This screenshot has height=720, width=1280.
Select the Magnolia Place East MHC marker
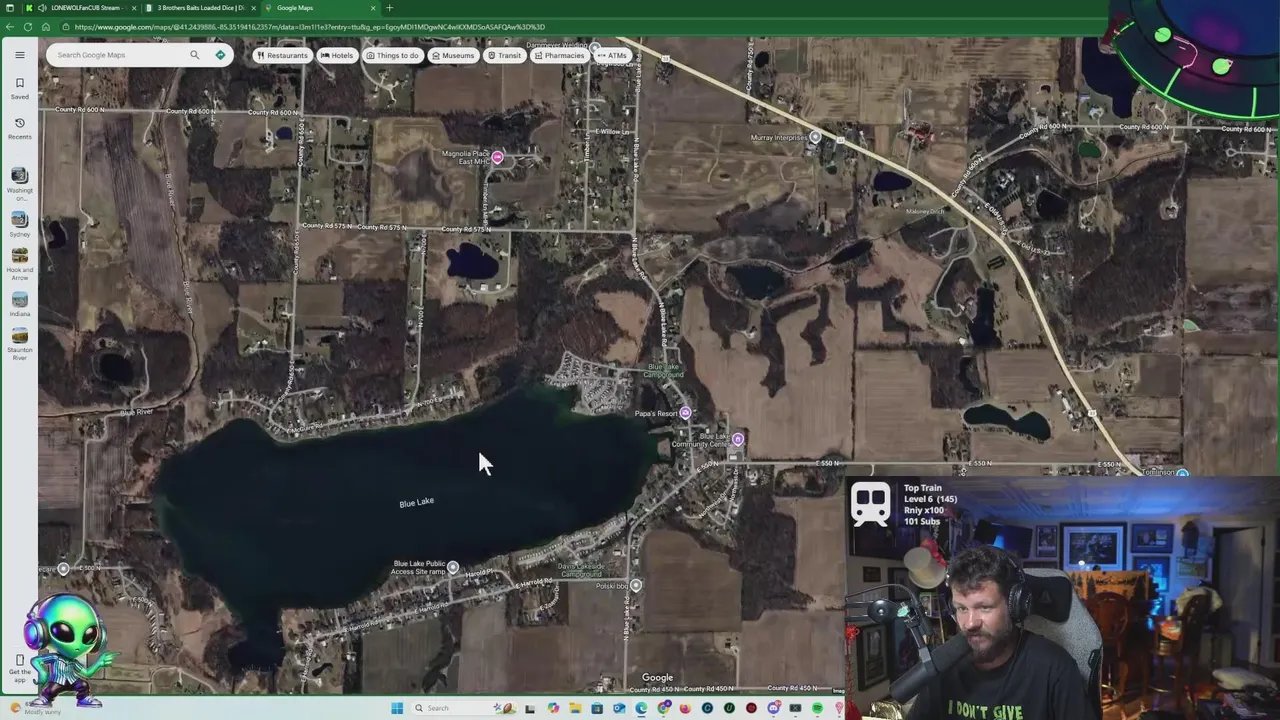click(497, 158)
